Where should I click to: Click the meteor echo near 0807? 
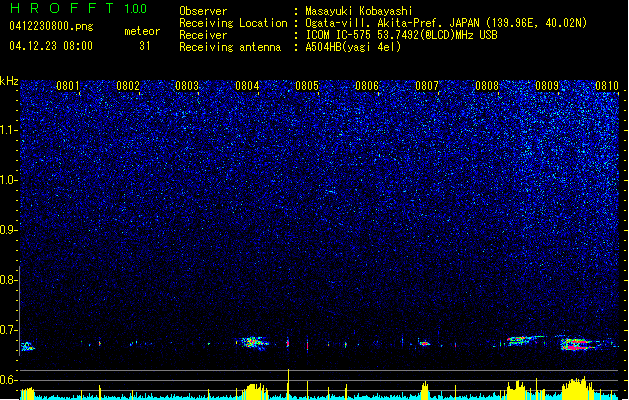(424, 343)
